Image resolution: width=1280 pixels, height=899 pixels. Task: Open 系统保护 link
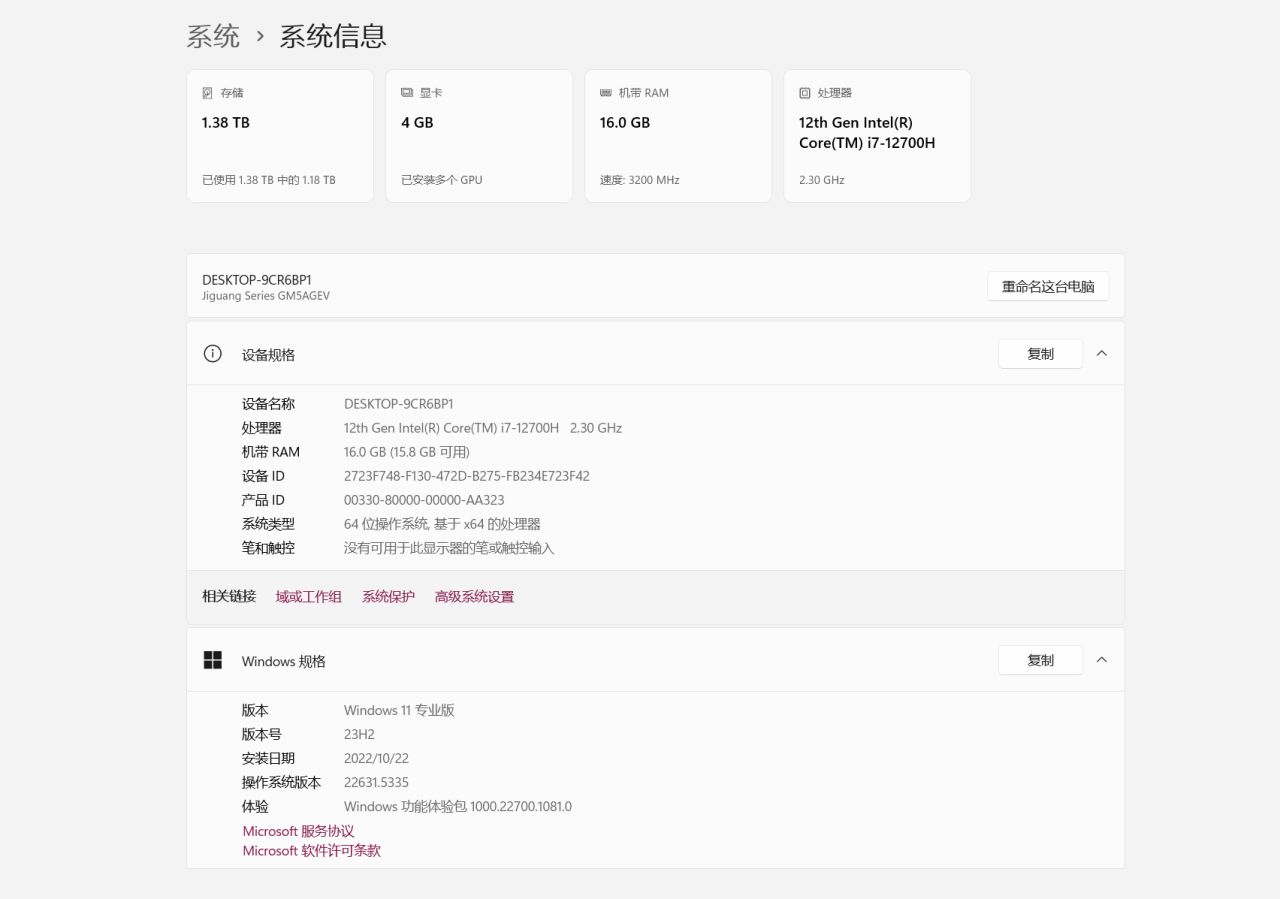click(x=388, y=597)
